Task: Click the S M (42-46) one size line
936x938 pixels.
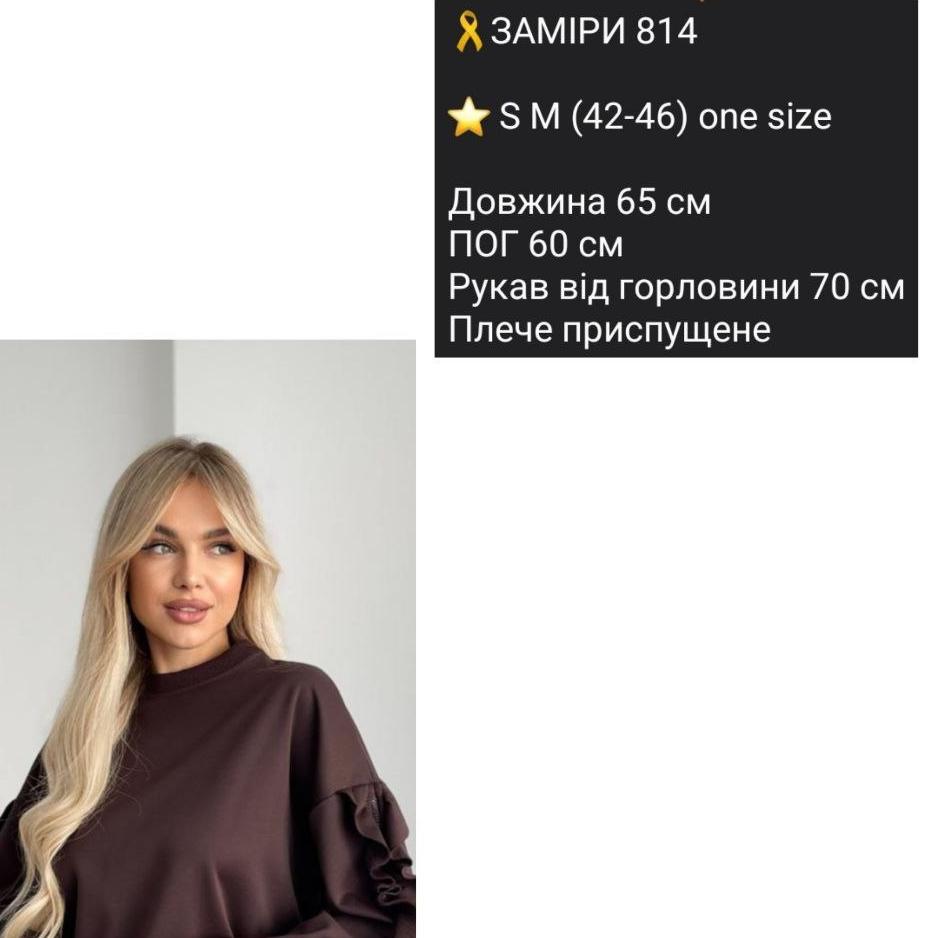Action: [x=664, y=116]
